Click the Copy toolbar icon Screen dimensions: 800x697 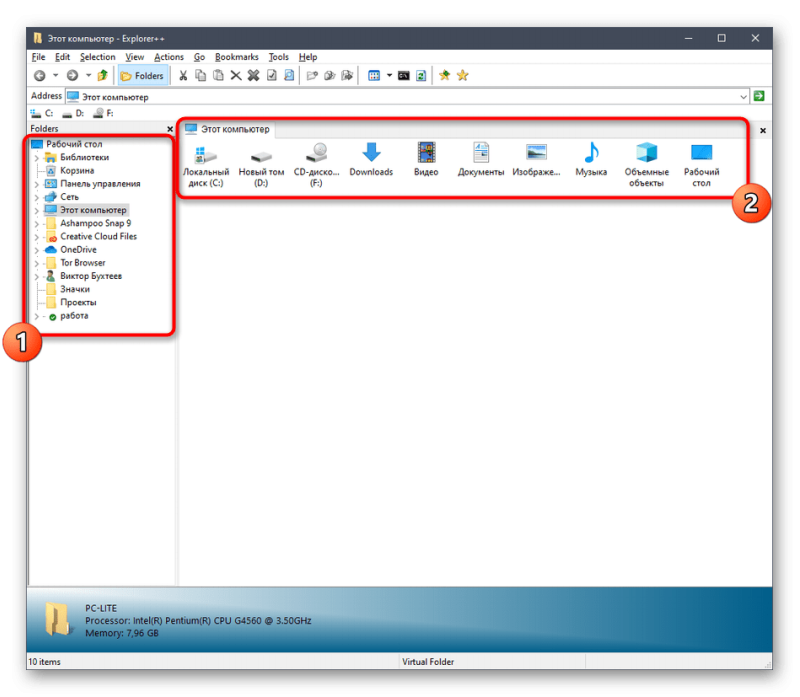(201, 76)
